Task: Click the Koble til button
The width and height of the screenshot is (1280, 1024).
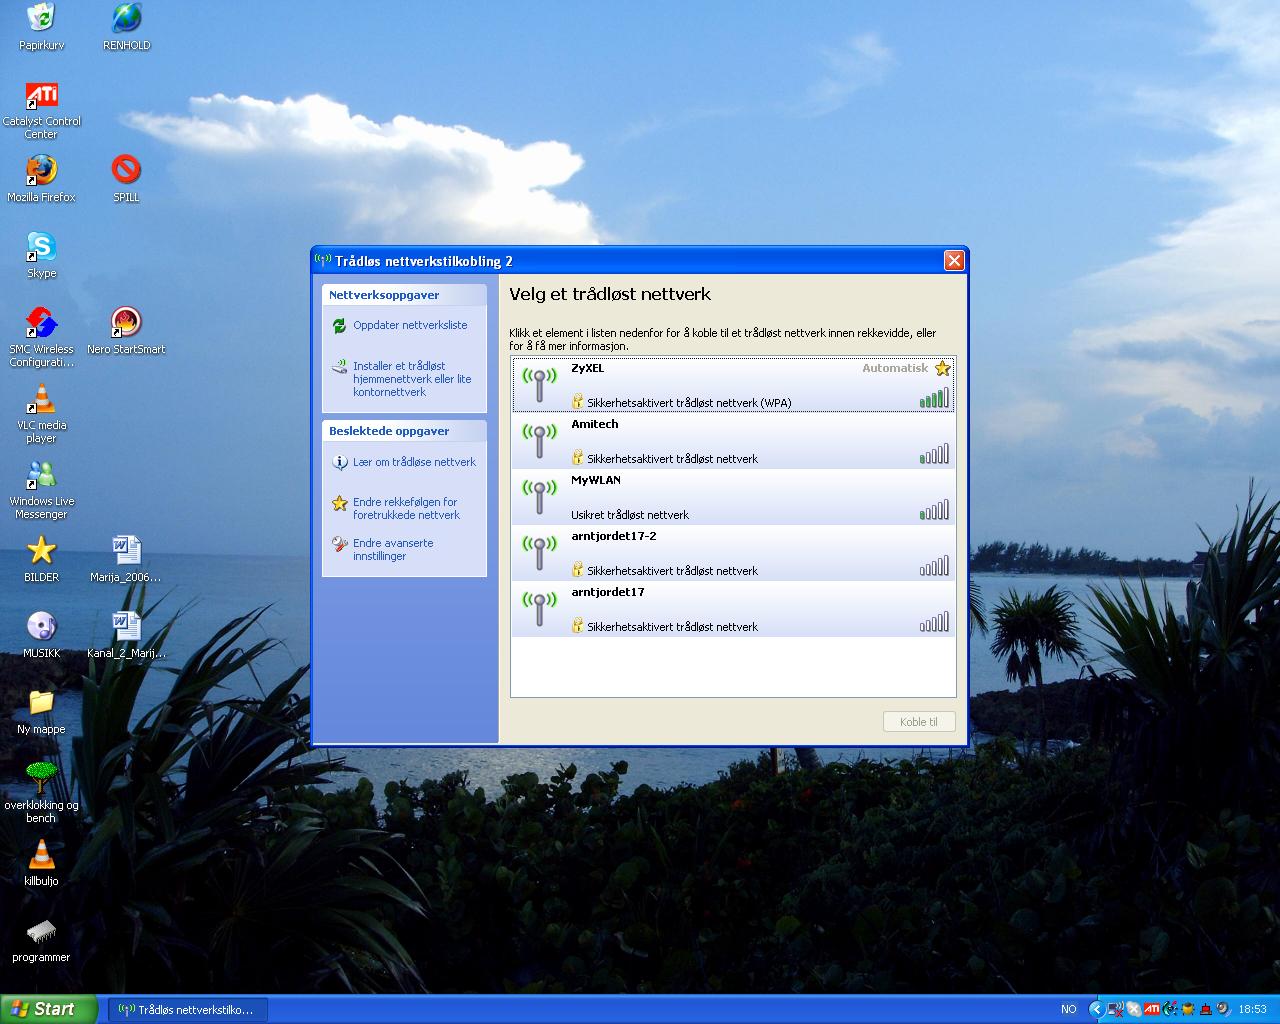Action: [919, 722]
